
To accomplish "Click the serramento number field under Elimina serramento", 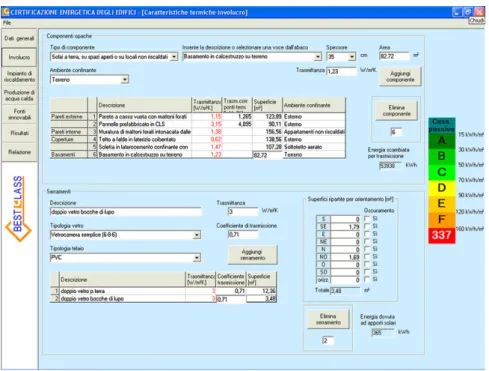I will [x=328, y=341].
